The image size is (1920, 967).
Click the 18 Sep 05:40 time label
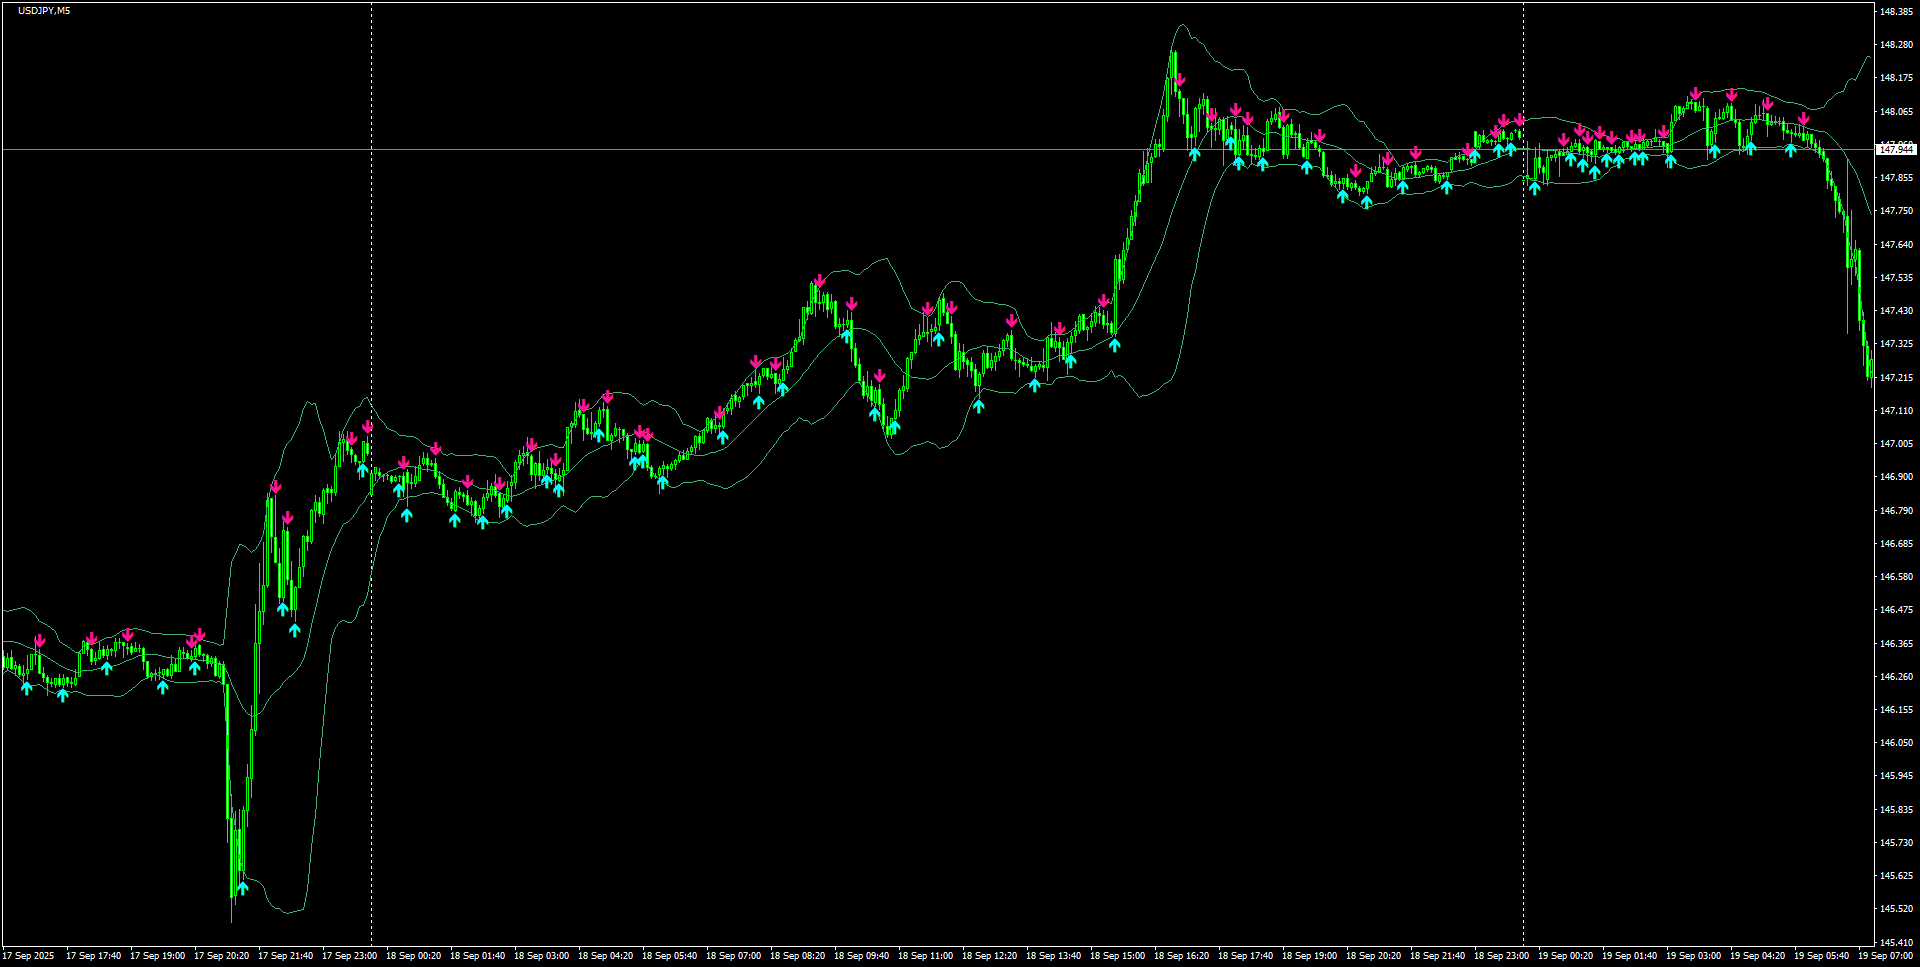coord(669,956)
